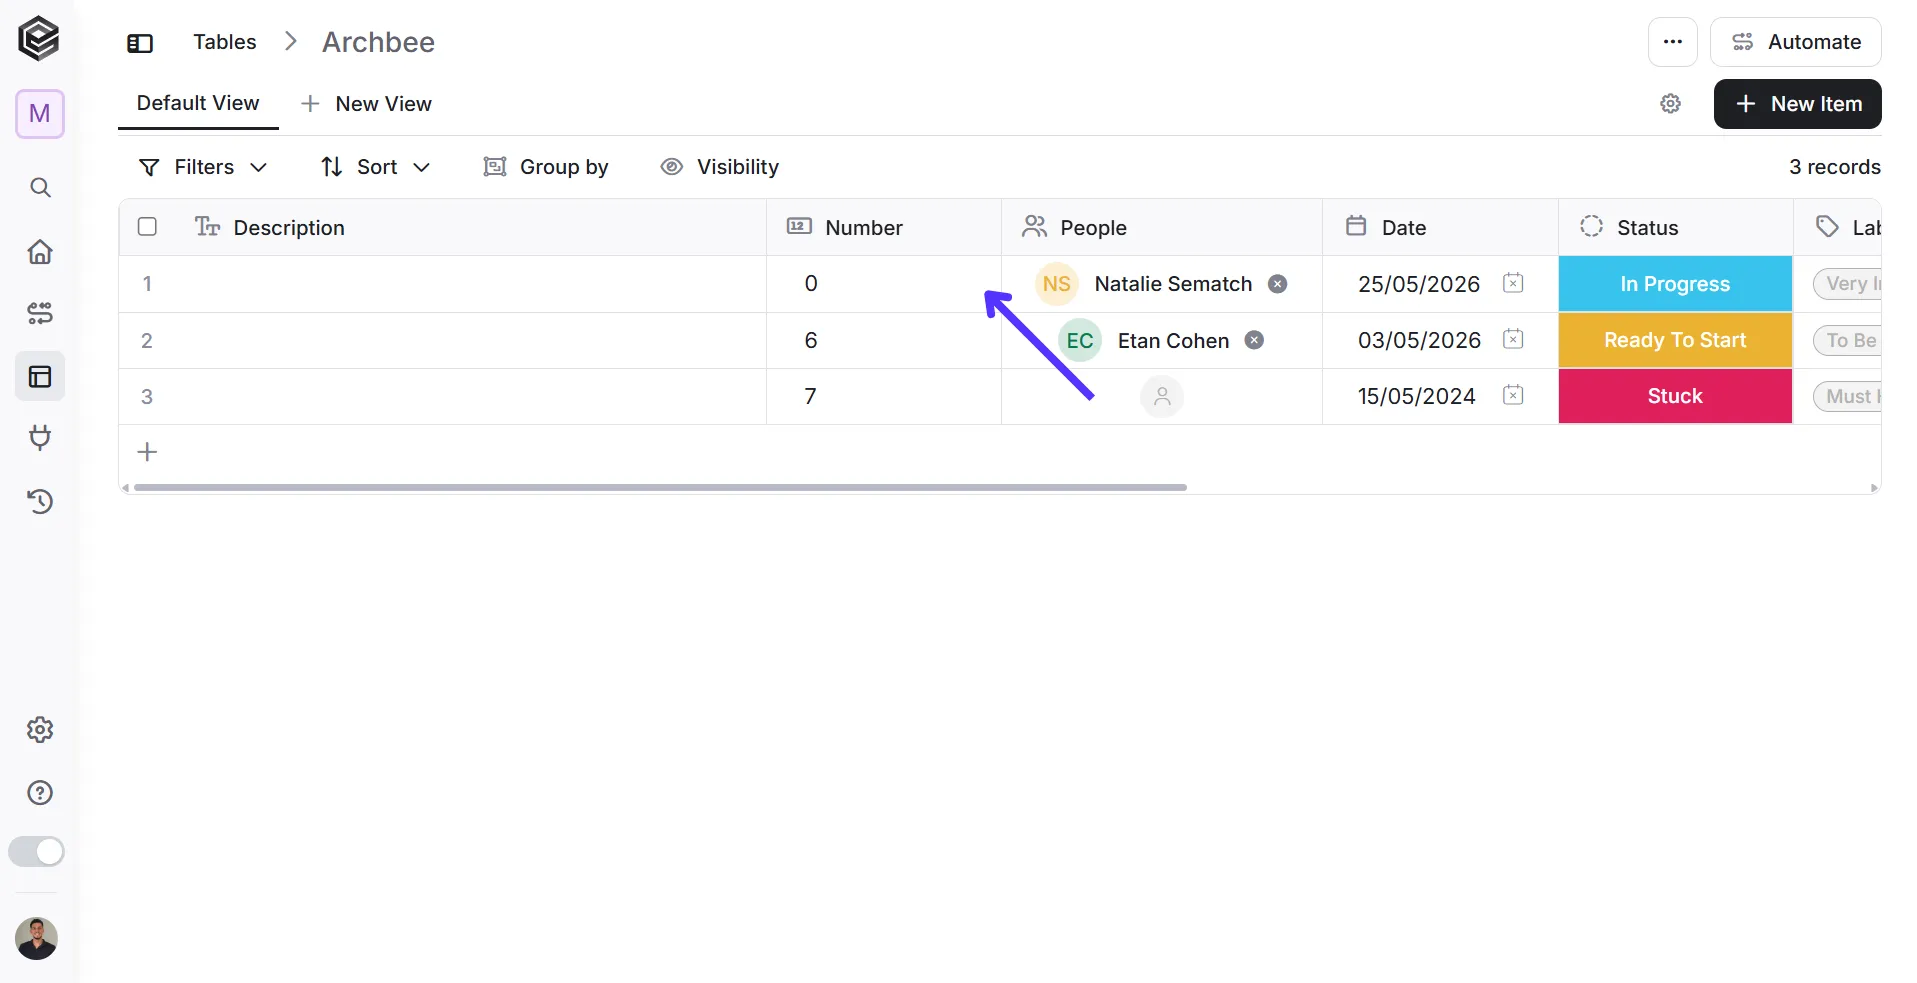Check the select-all rows checkbox
The width and height of the screenshot is (1917, 983).
click(x=147, y=227)
